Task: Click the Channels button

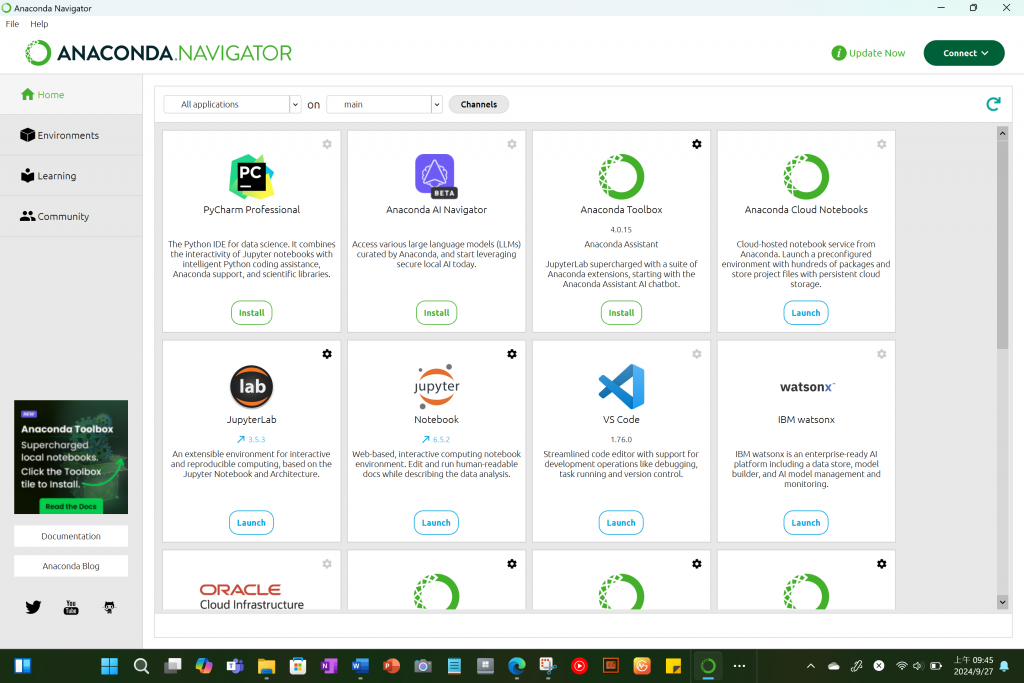Action: pos(479,104)
